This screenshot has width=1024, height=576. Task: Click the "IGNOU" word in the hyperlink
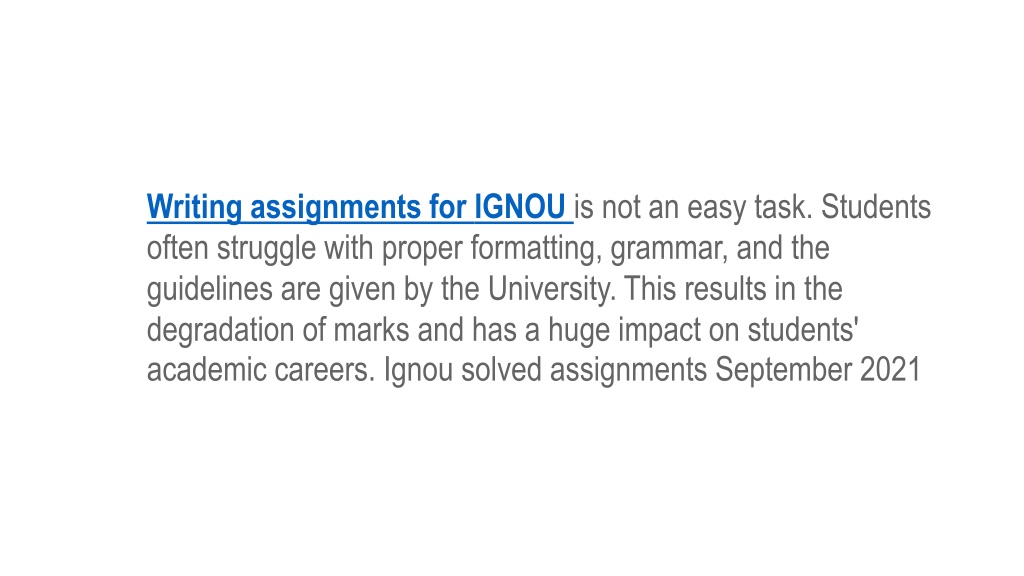520,207
